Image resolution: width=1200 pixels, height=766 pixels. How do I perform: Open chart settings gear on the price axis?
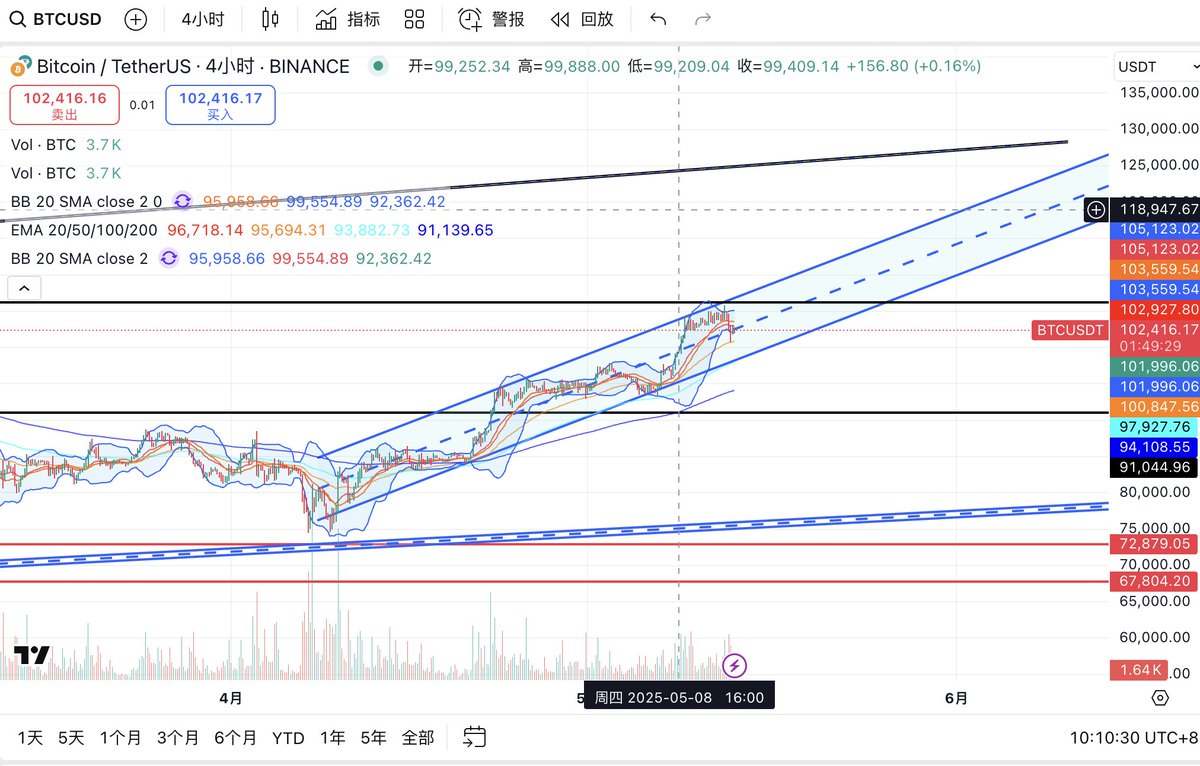click(1160, 698)
